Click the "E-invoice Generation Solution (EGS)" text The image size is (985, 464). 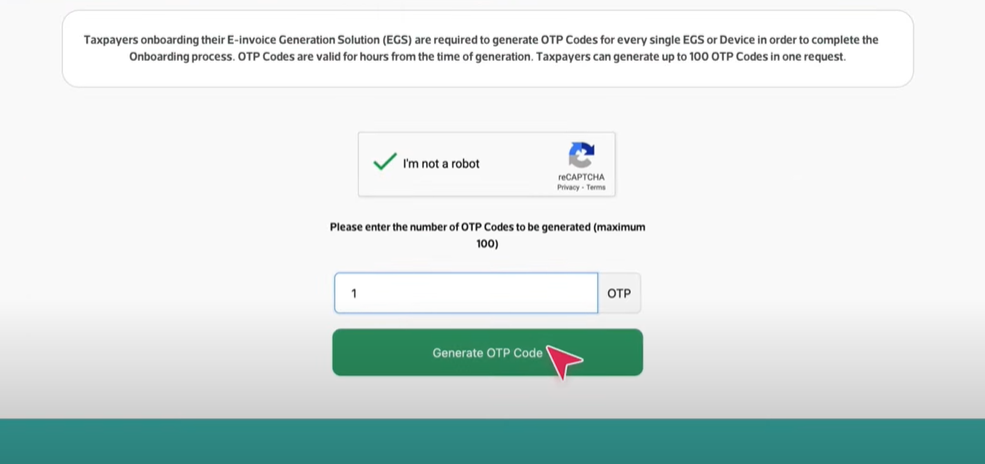point(316,40)
